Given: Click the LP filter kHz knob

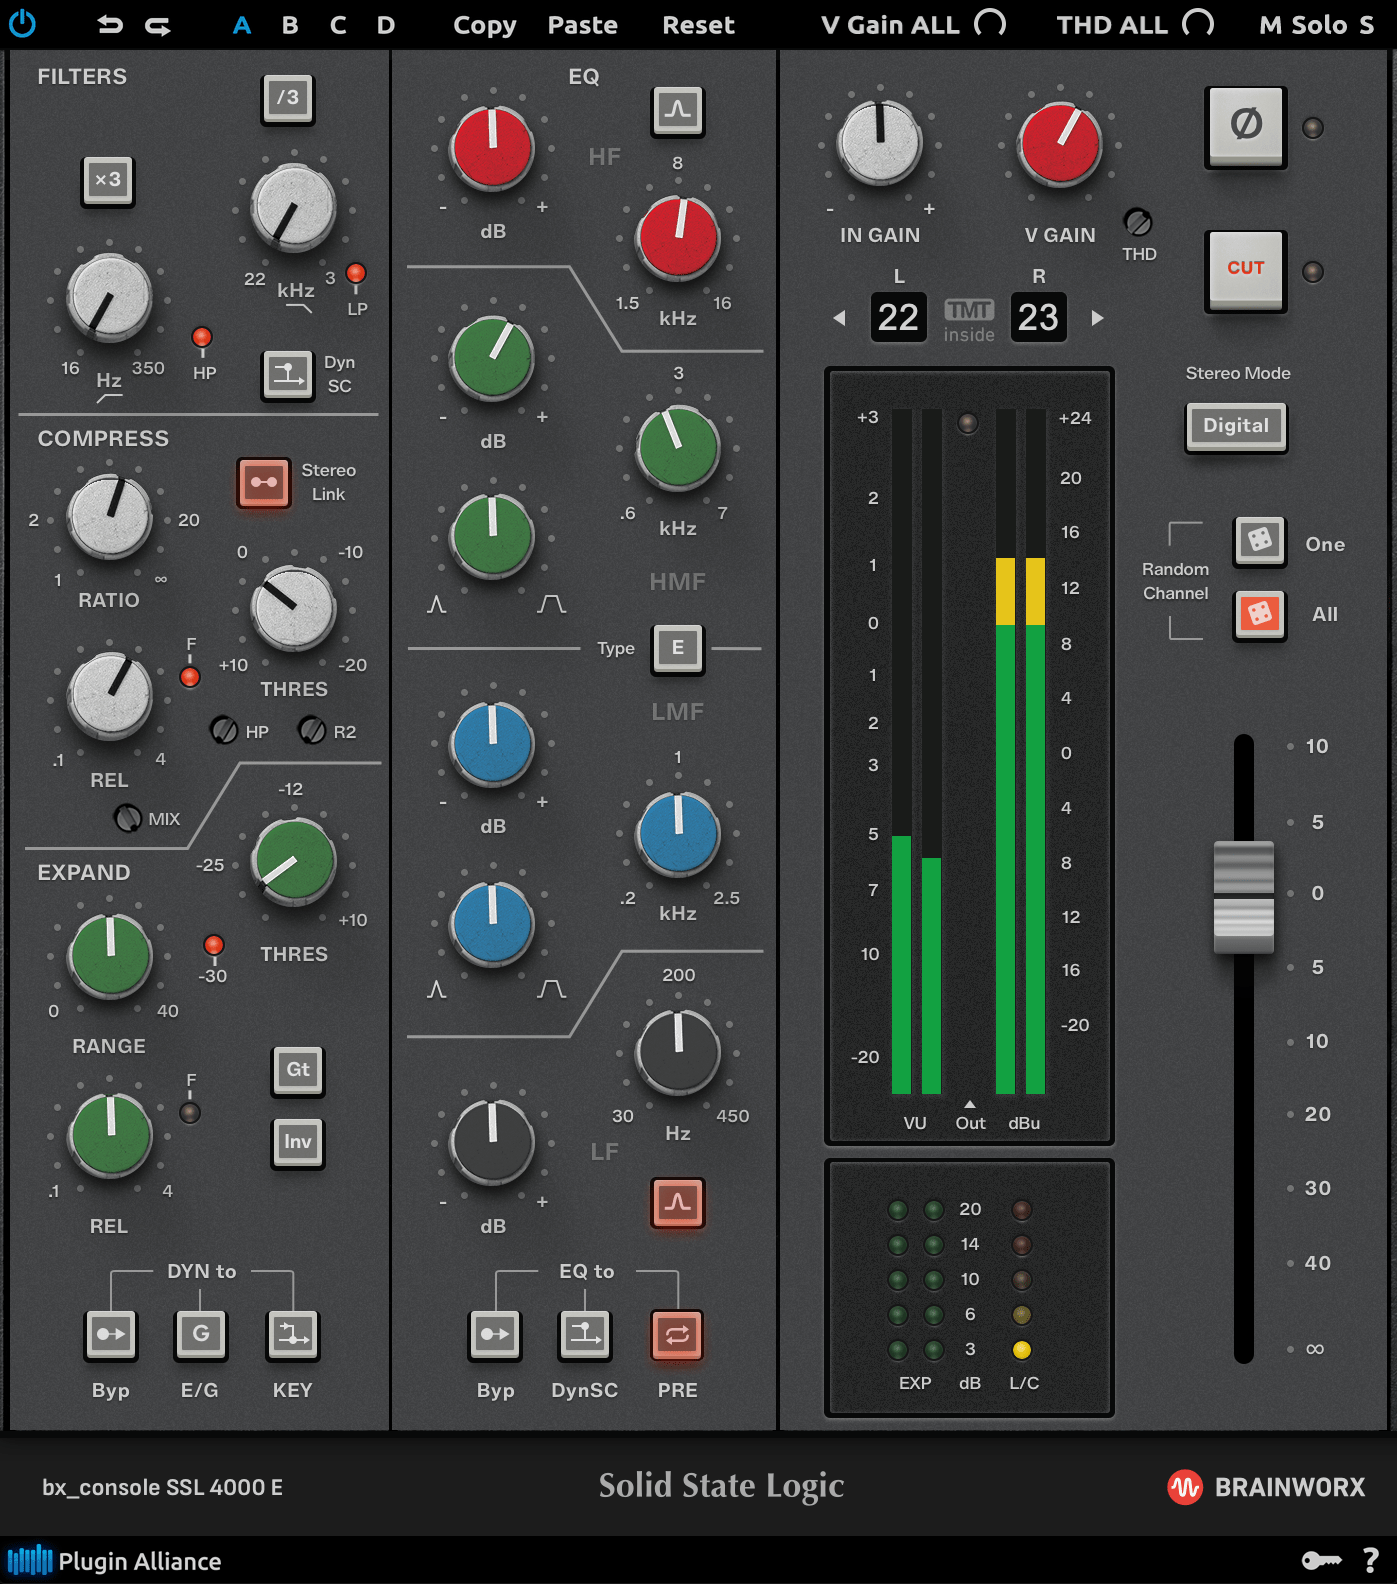Looking at the screenshot, I should (293, 208).
